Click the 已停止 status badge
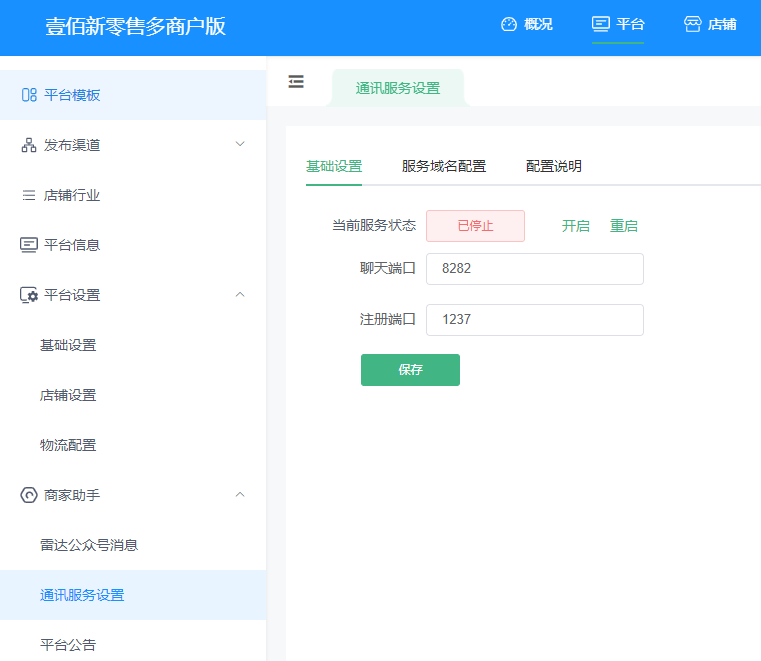761x661 pixels. [x=475, y=226]
